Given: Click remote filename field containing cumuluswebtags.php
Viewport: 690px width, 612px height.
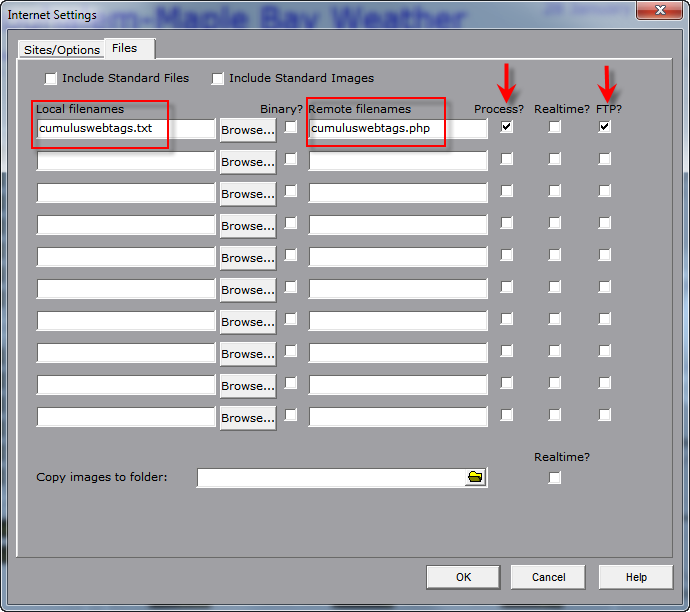Looking at the screenshot, I should coord(397,129).
